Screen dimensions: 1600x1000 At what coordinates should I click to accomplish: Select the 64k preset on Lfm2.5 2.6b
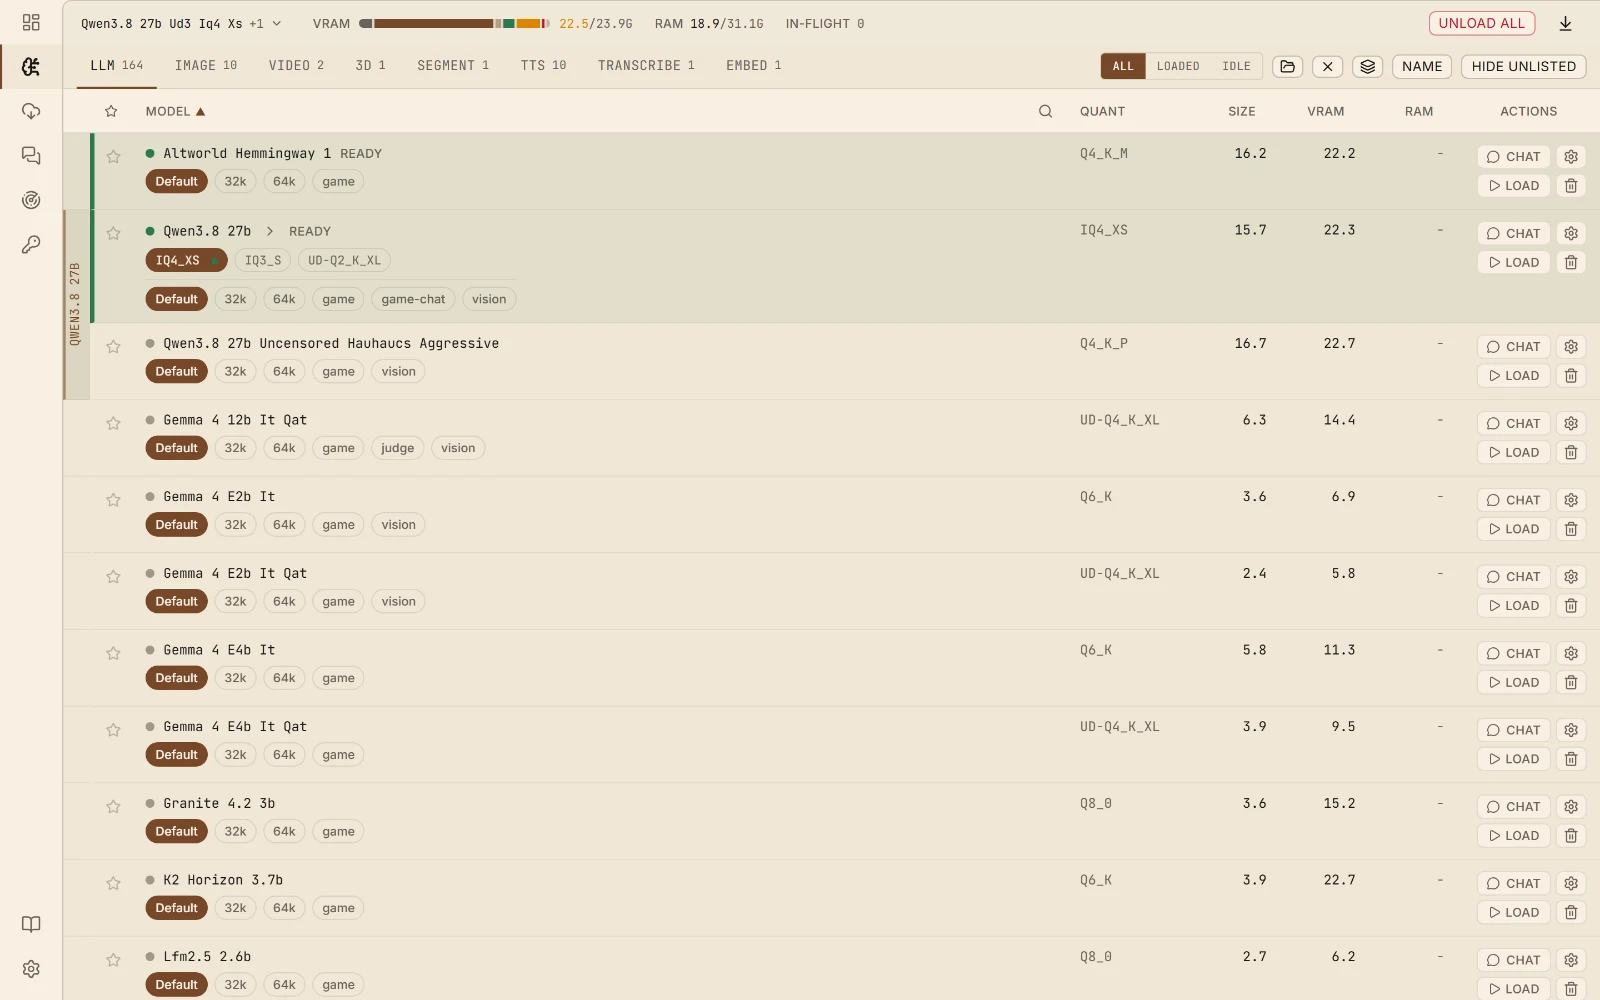coord(284,985)
